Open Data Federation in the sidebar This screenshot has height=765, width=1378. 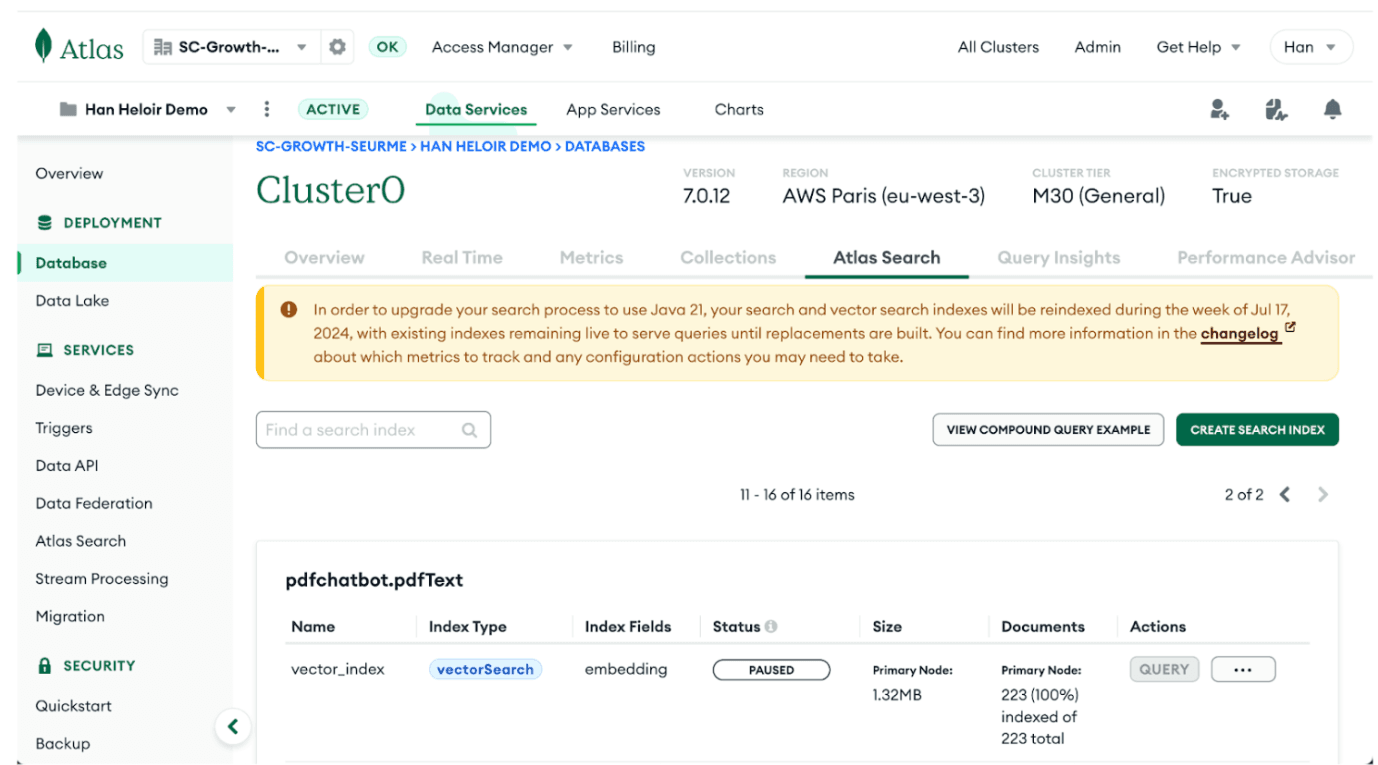coord(94,503)
